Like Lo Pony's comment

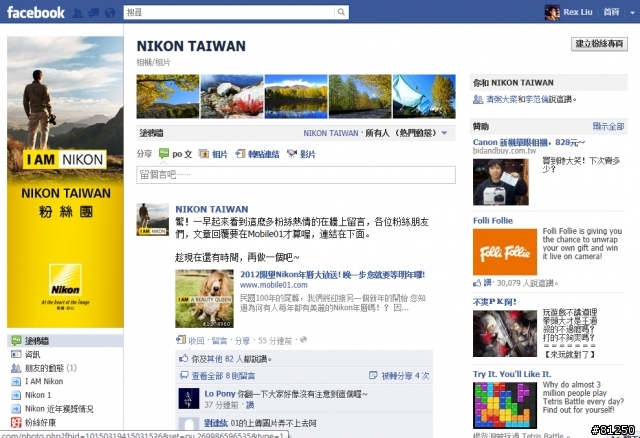250,405
